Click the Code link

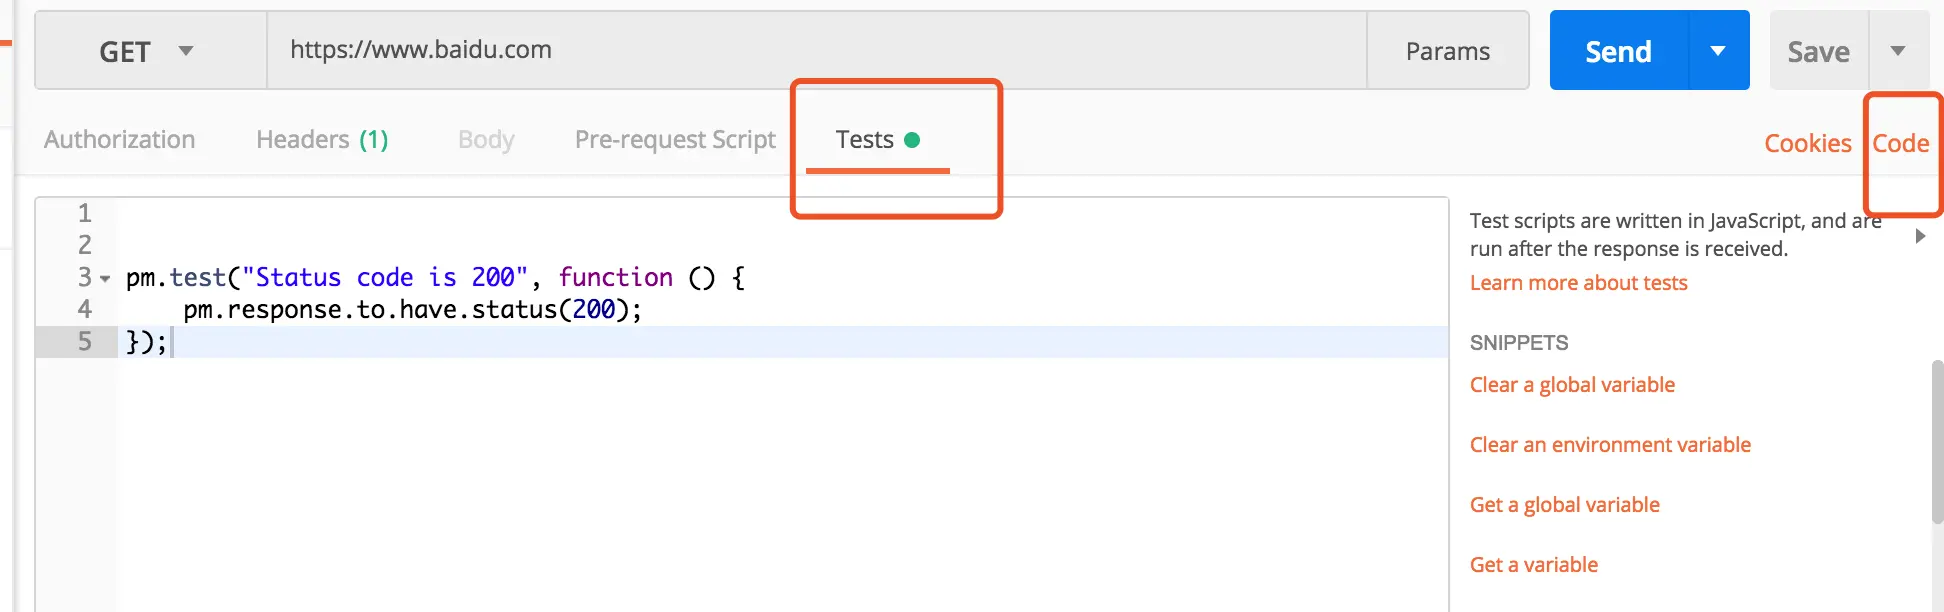1900,144
